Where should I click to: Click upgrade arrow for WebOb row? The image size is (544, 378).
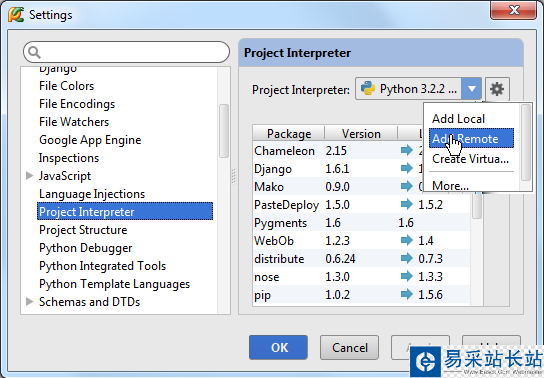tap(406, 240)
